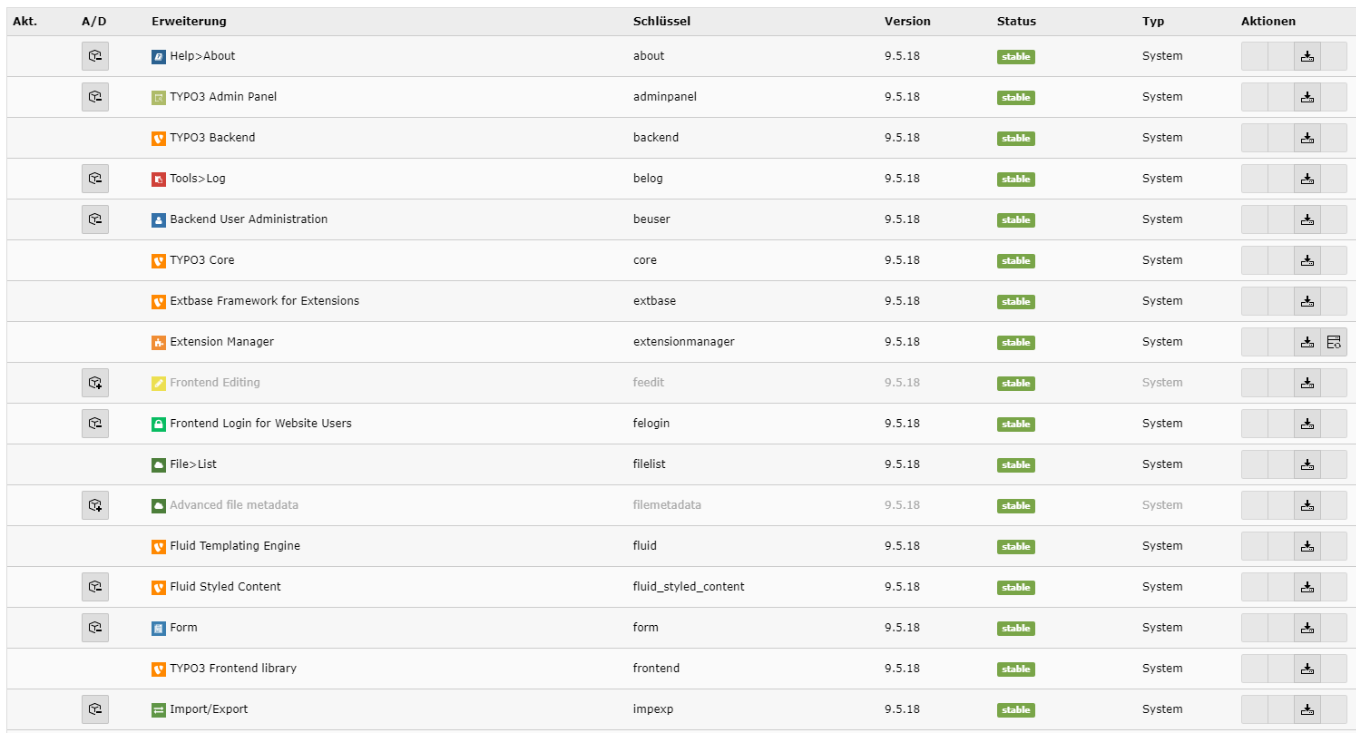Download the form extension data

coord(1307,628)
